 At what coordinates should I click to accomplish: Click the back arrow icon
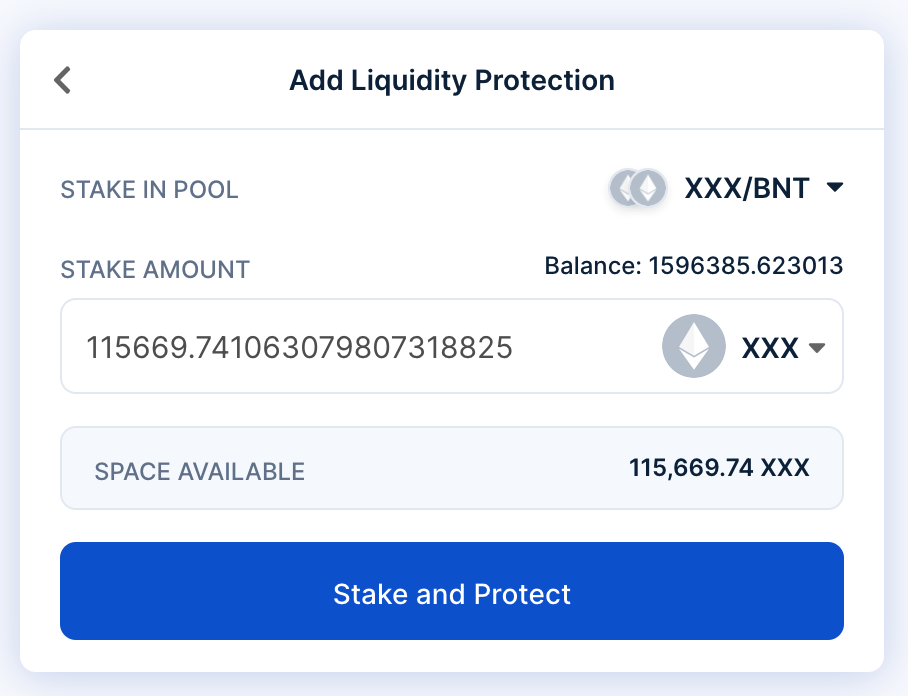tap(62, 80)
